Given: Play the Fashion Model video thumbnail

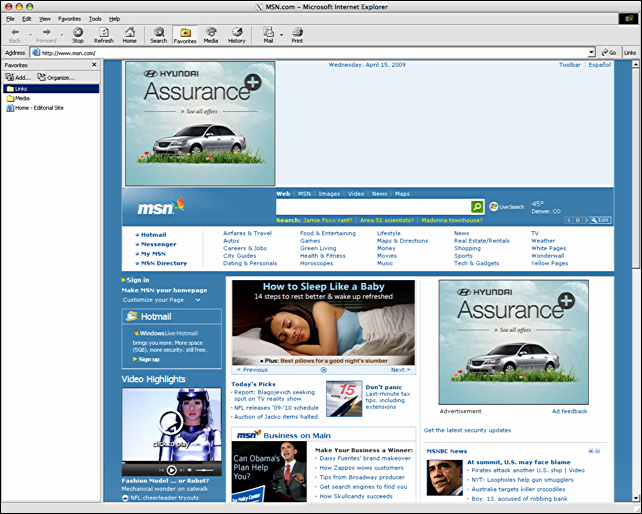Looking at the screenshot, I should pyautogui.click(x=172, y=425).
